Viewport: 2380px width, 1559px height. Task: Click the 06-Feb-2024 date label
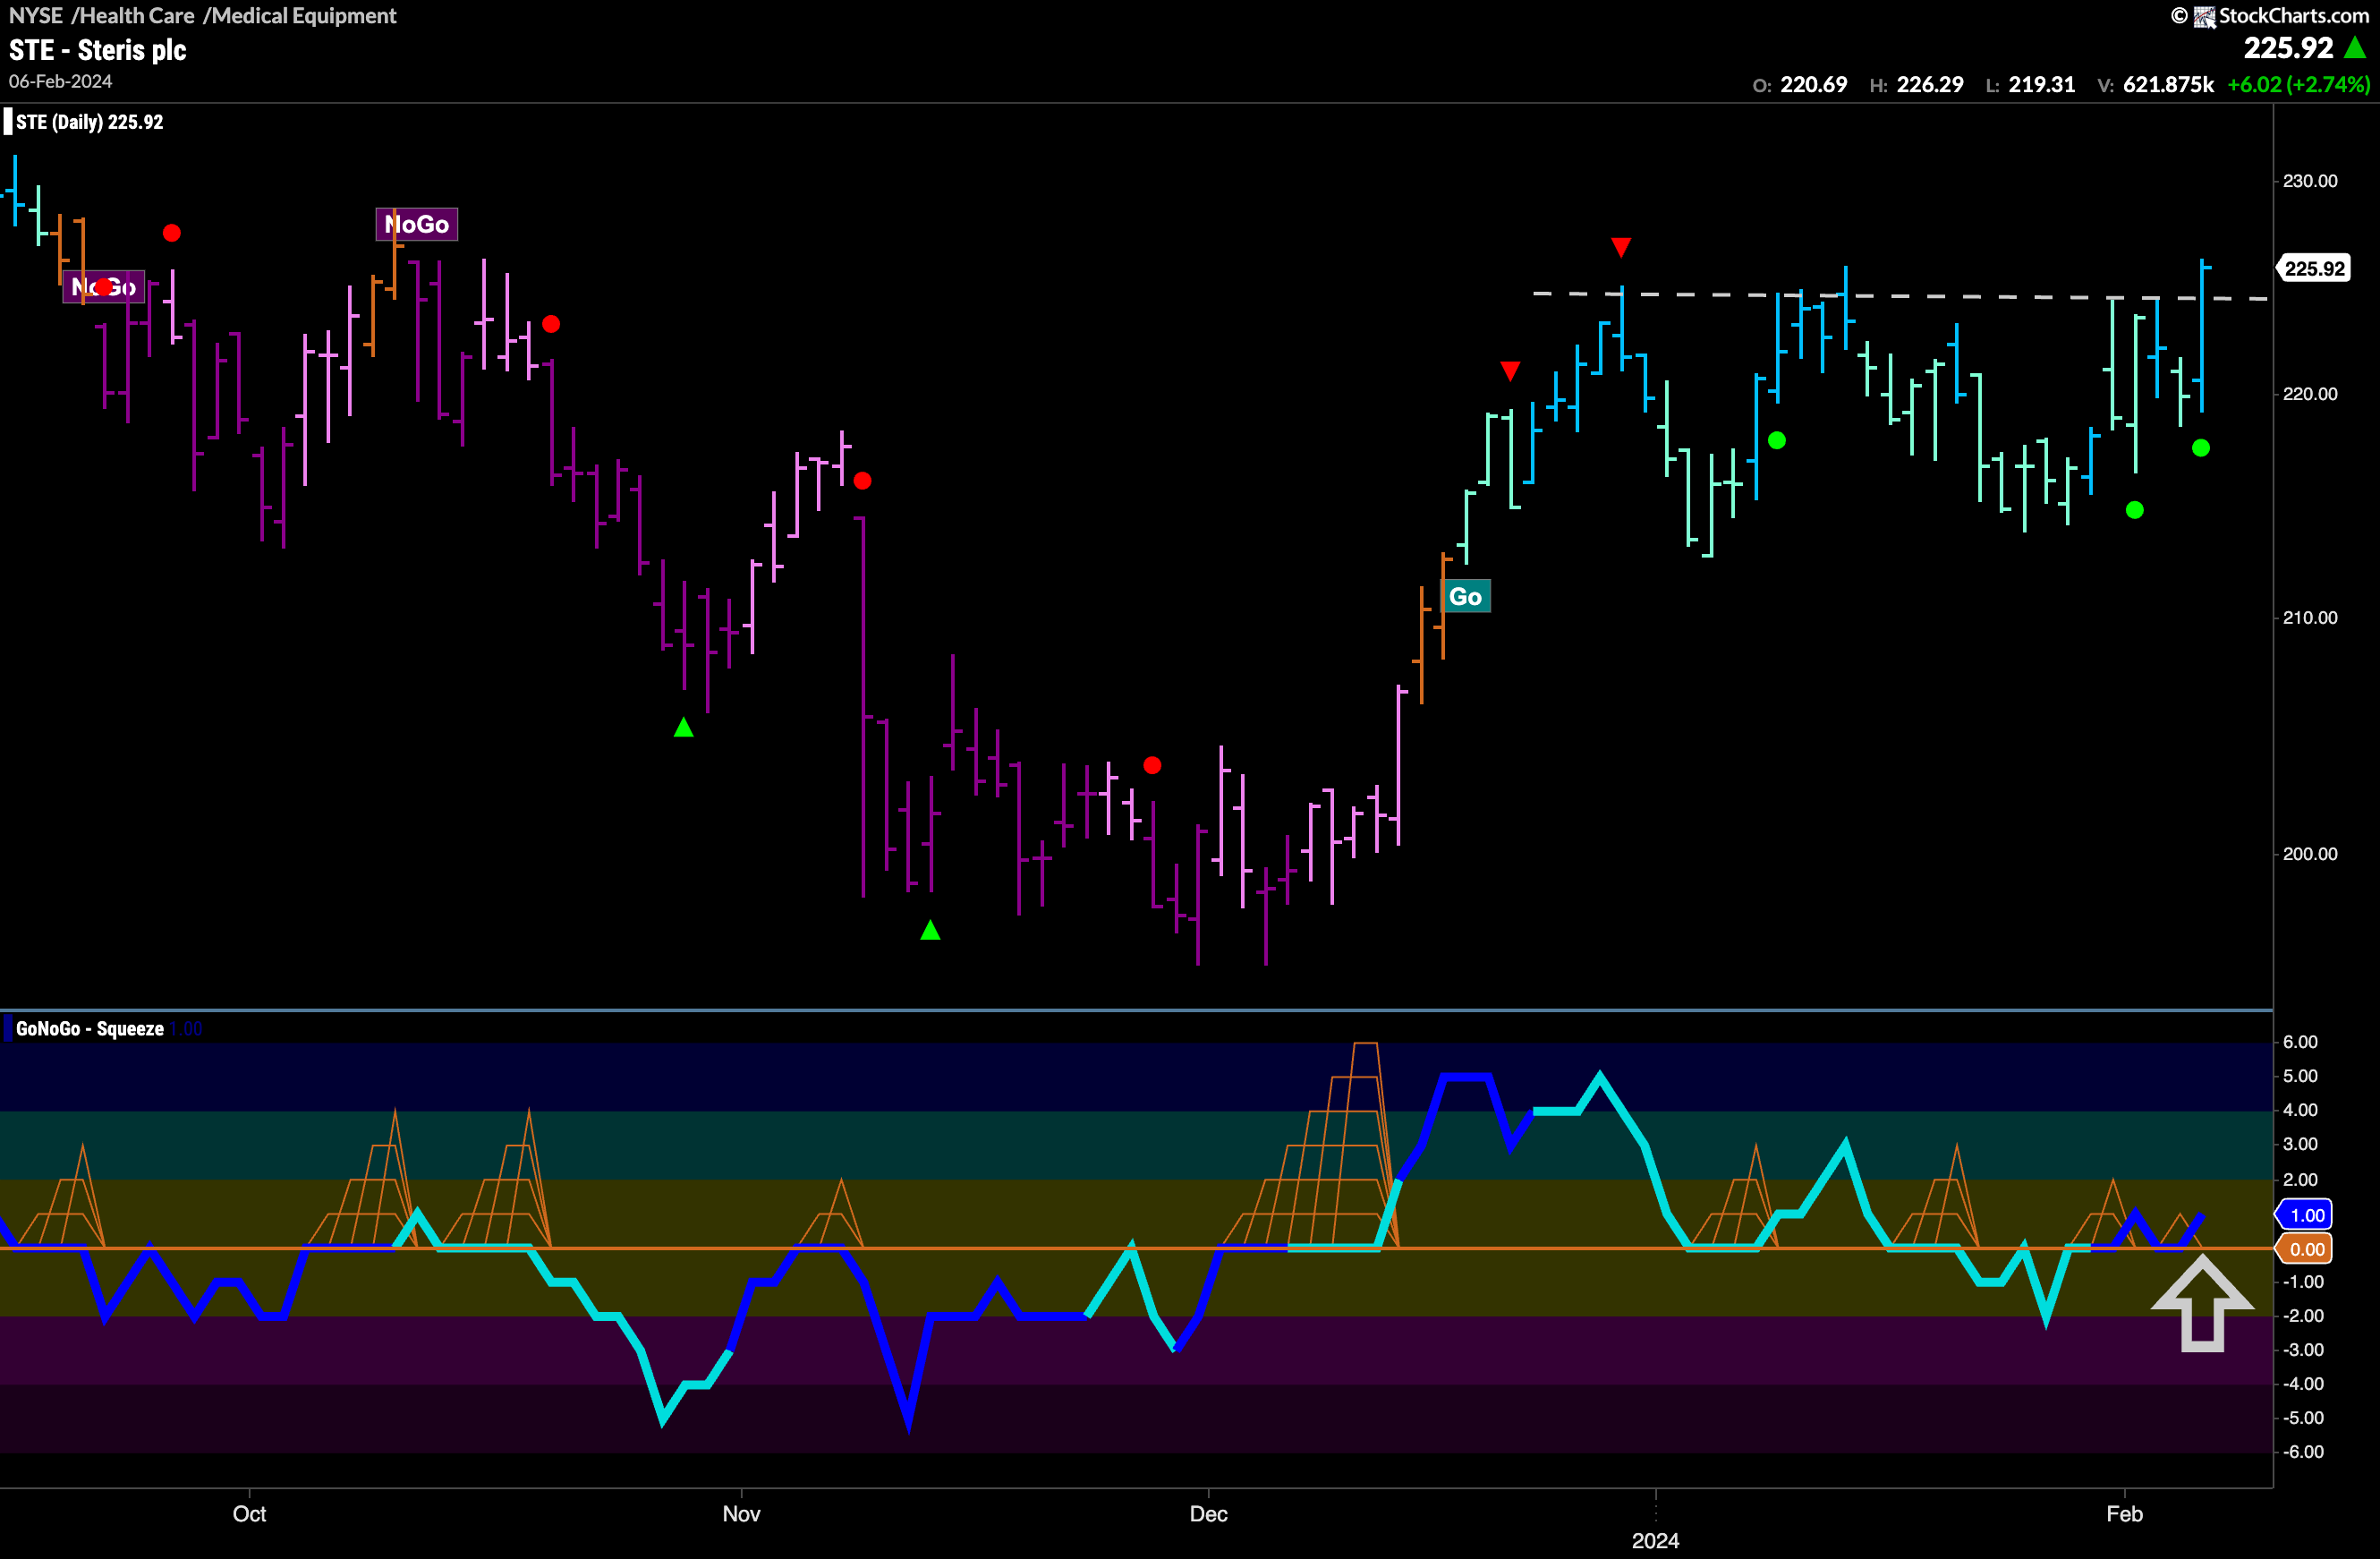click(60, 81)
